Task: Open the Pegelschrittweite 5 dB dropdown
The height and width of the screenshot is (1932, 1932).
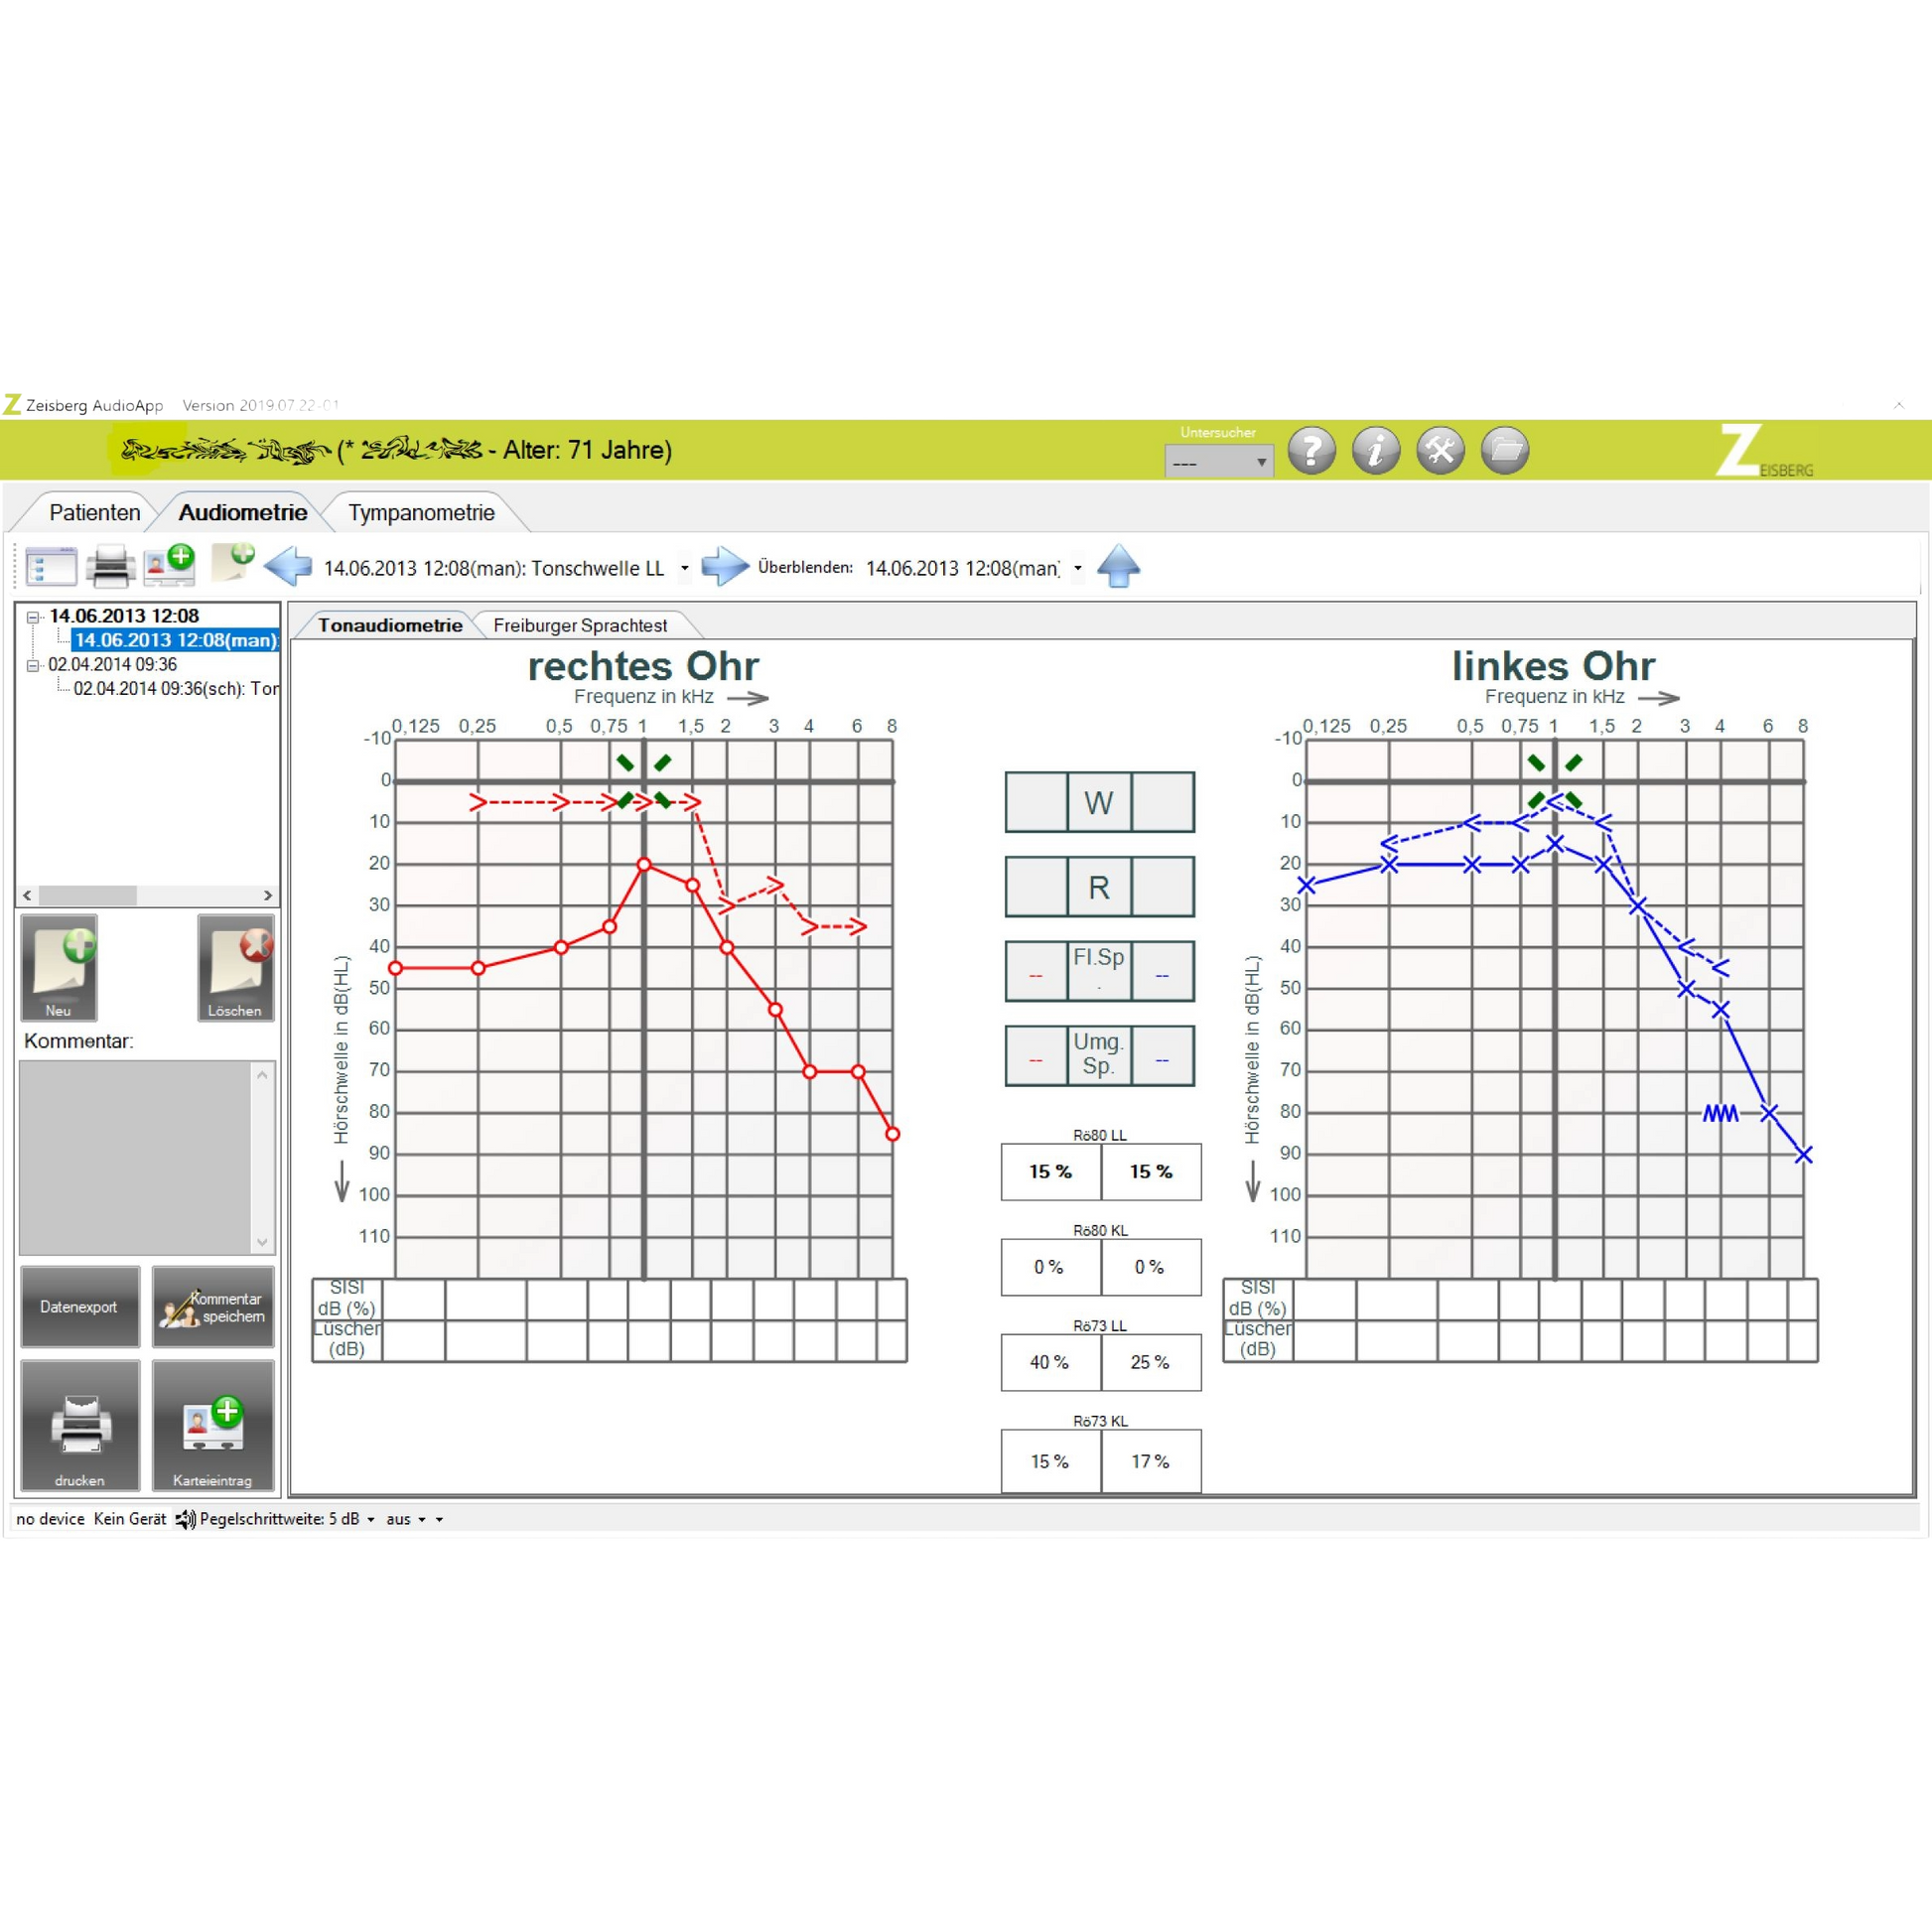Action: pos(371,1520)
